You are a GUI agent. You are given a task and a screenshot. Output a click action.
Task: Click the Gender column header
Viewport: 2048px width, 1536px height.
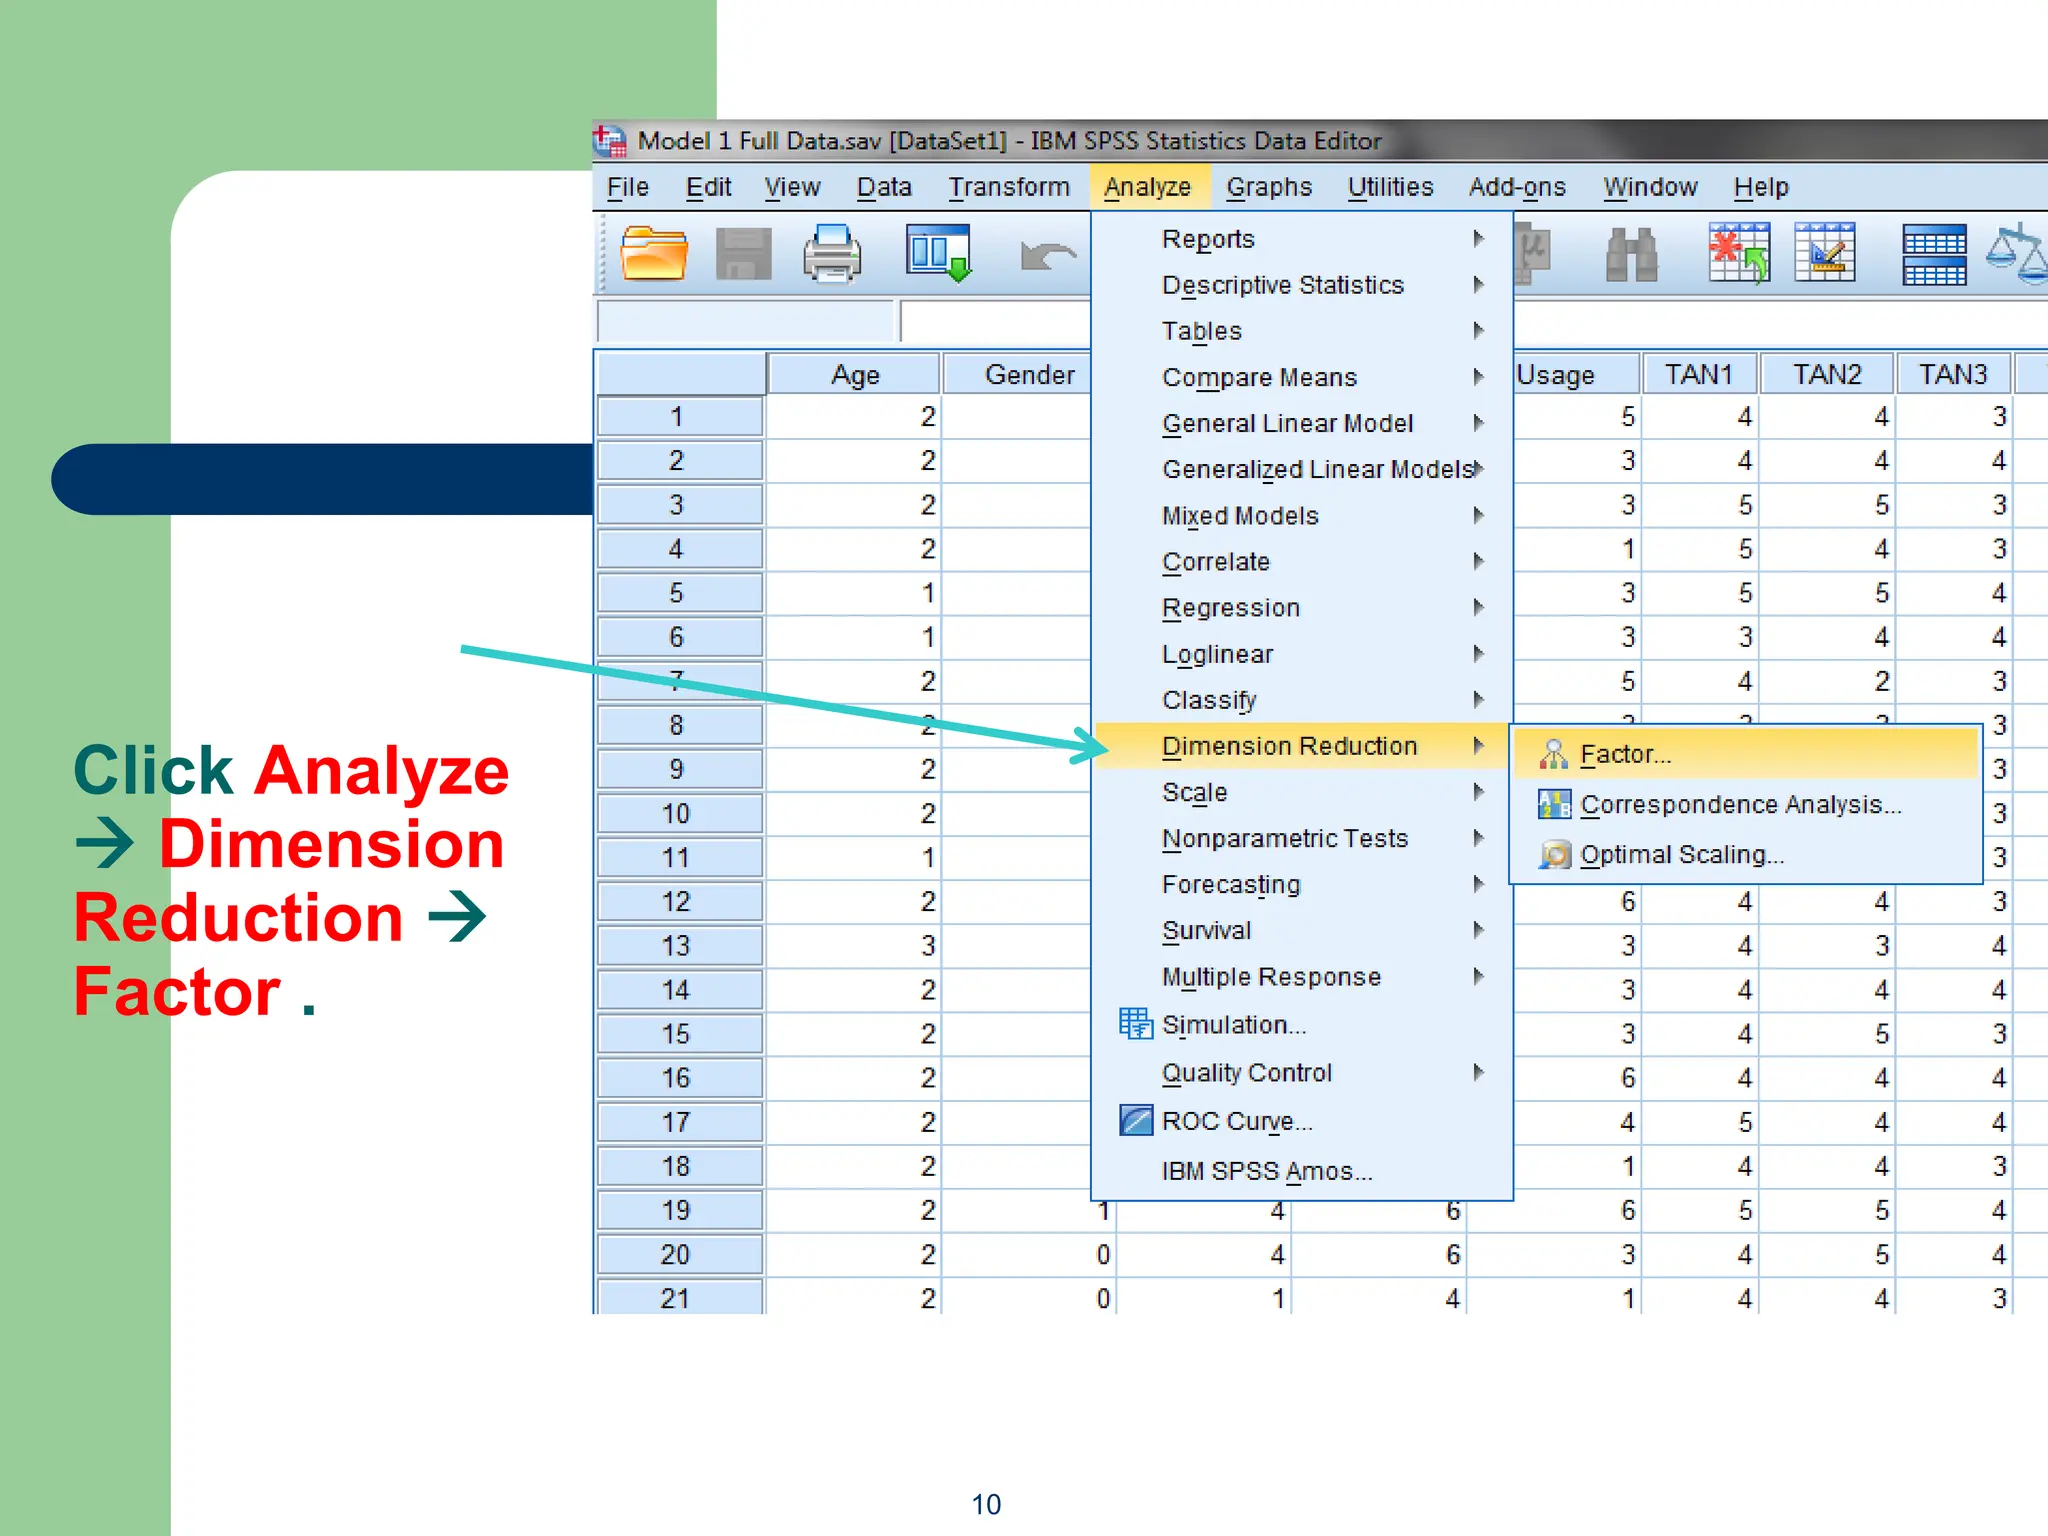(1018, 374)
